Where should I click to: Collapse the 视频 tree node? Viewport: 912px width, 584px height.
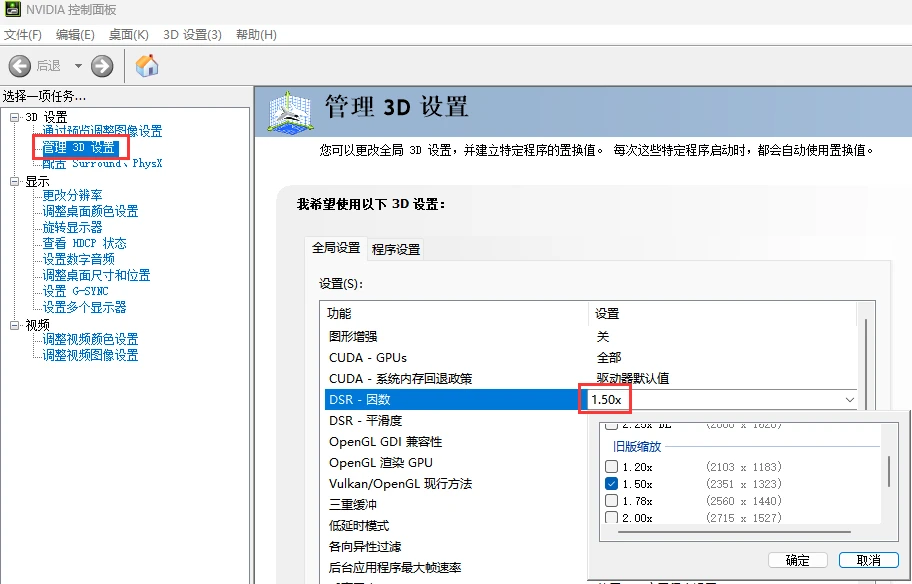15,325
